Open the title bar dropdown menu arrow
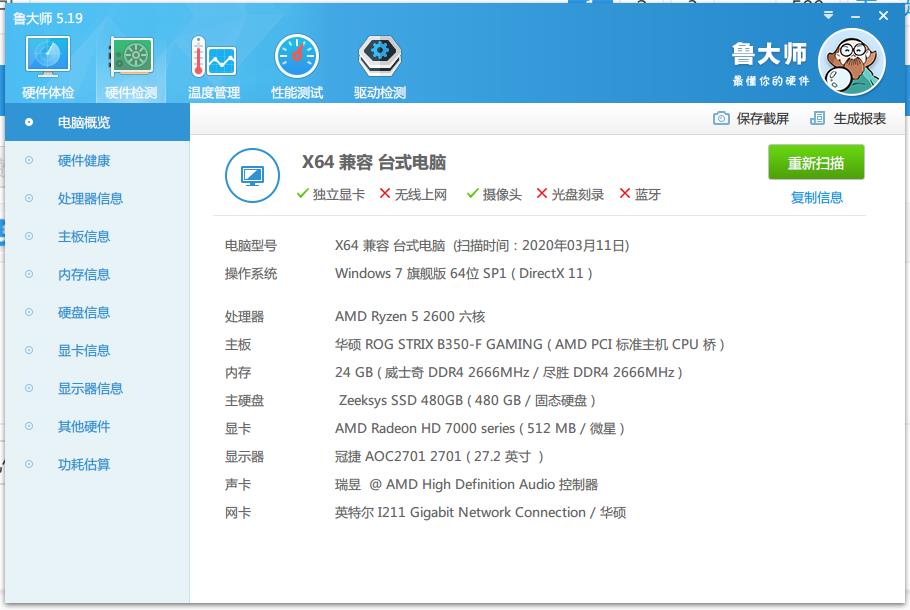Viewport: 910px width, 610px height. [828, 15]
